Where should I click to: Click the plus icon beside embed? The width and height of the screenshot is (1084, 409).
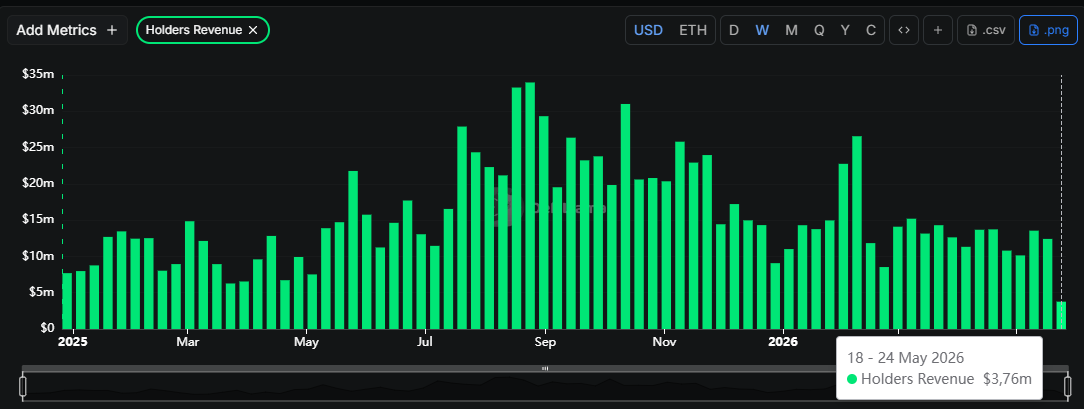937,30
